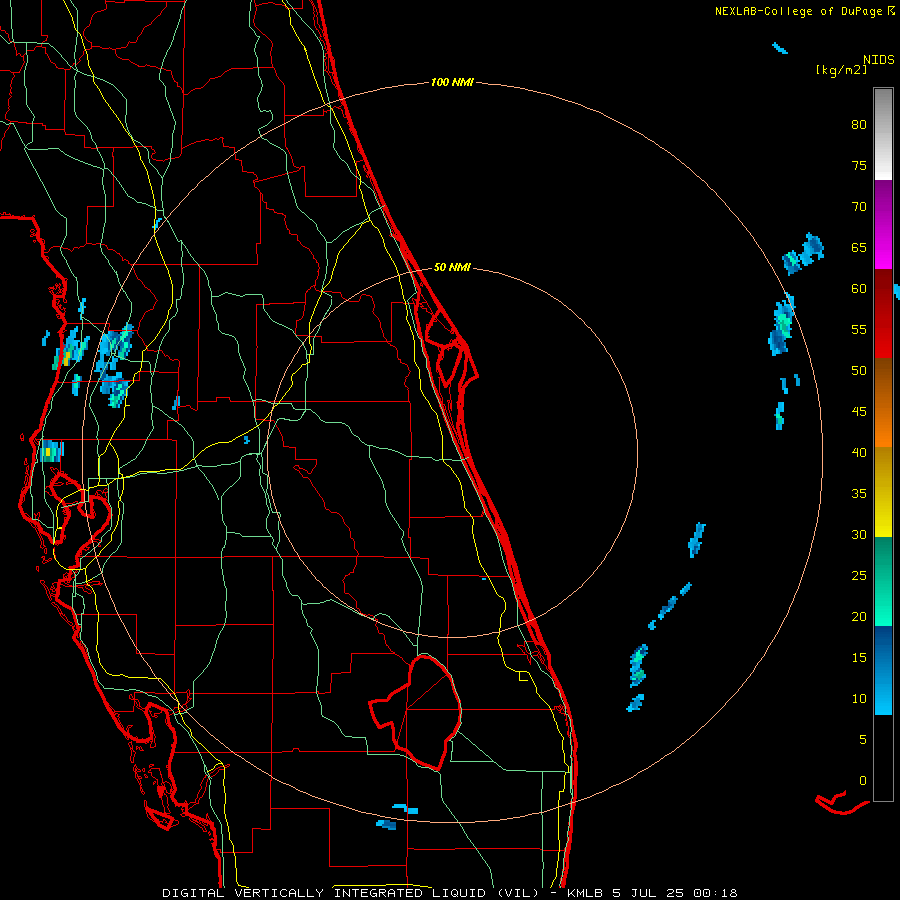Click the green segment of the color bar
900x900 pixels.
point(883,581)
